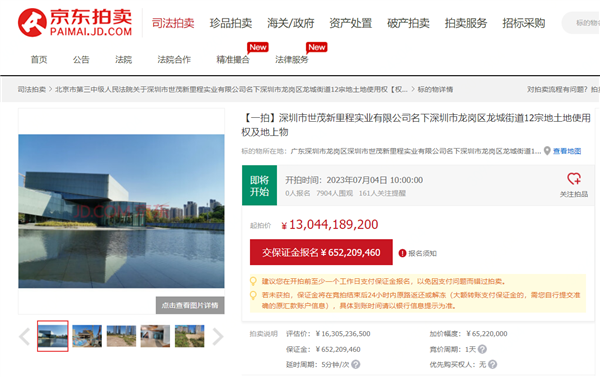
Task: Click the main property photo
Action: pyautogui.click(x=121, y=211)
